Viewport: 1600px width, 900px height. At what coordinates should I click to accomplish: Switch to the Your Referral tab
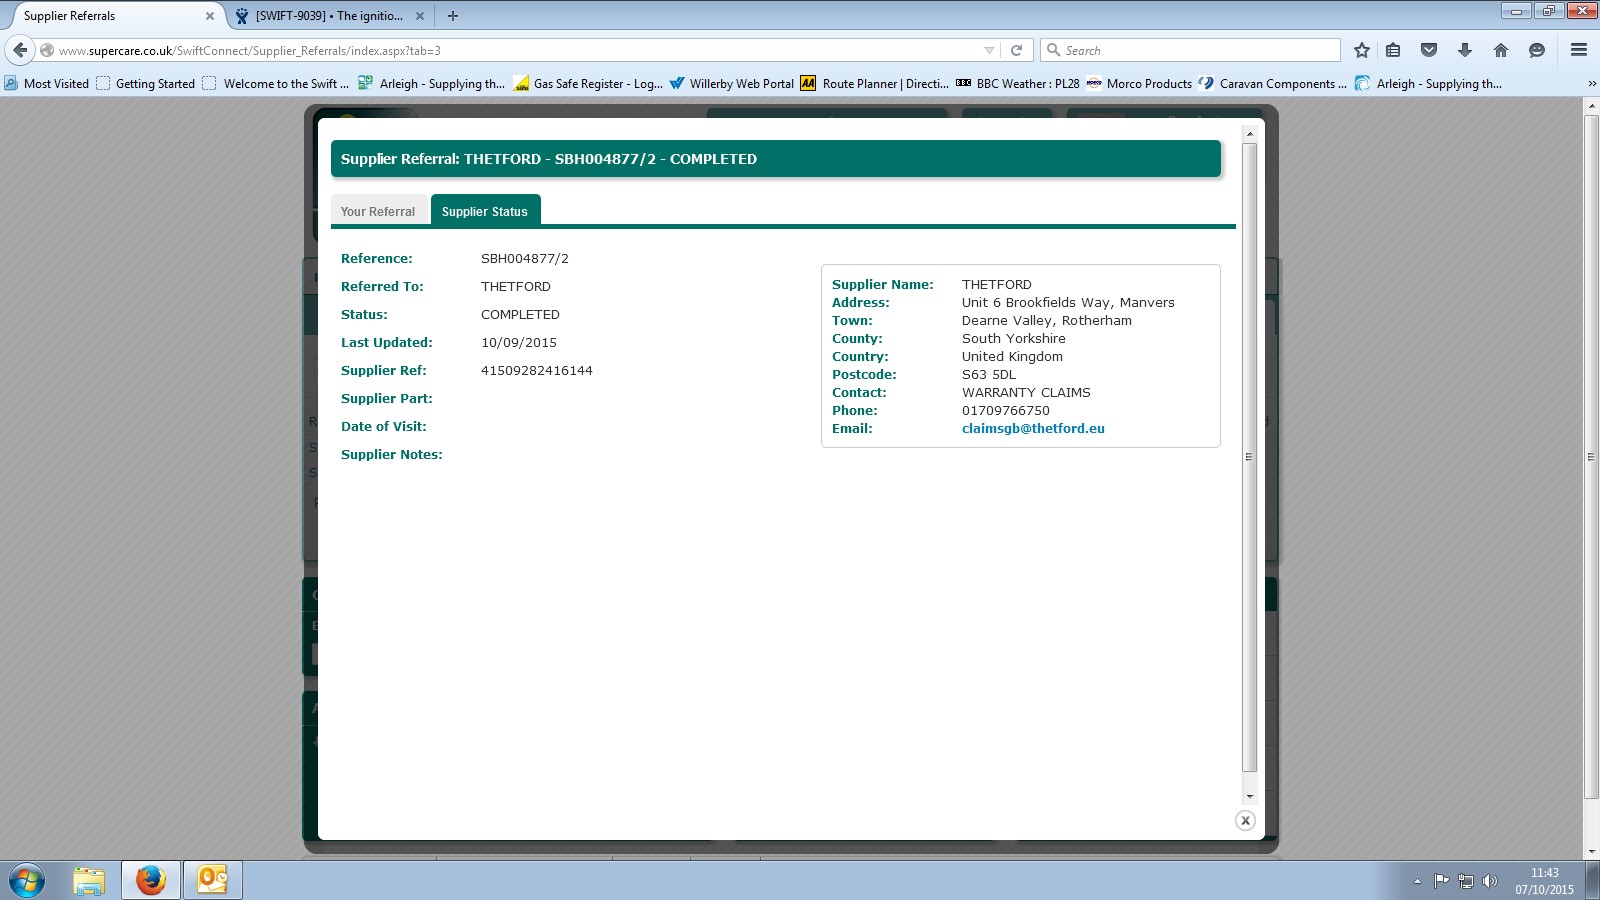pos(378,211)
